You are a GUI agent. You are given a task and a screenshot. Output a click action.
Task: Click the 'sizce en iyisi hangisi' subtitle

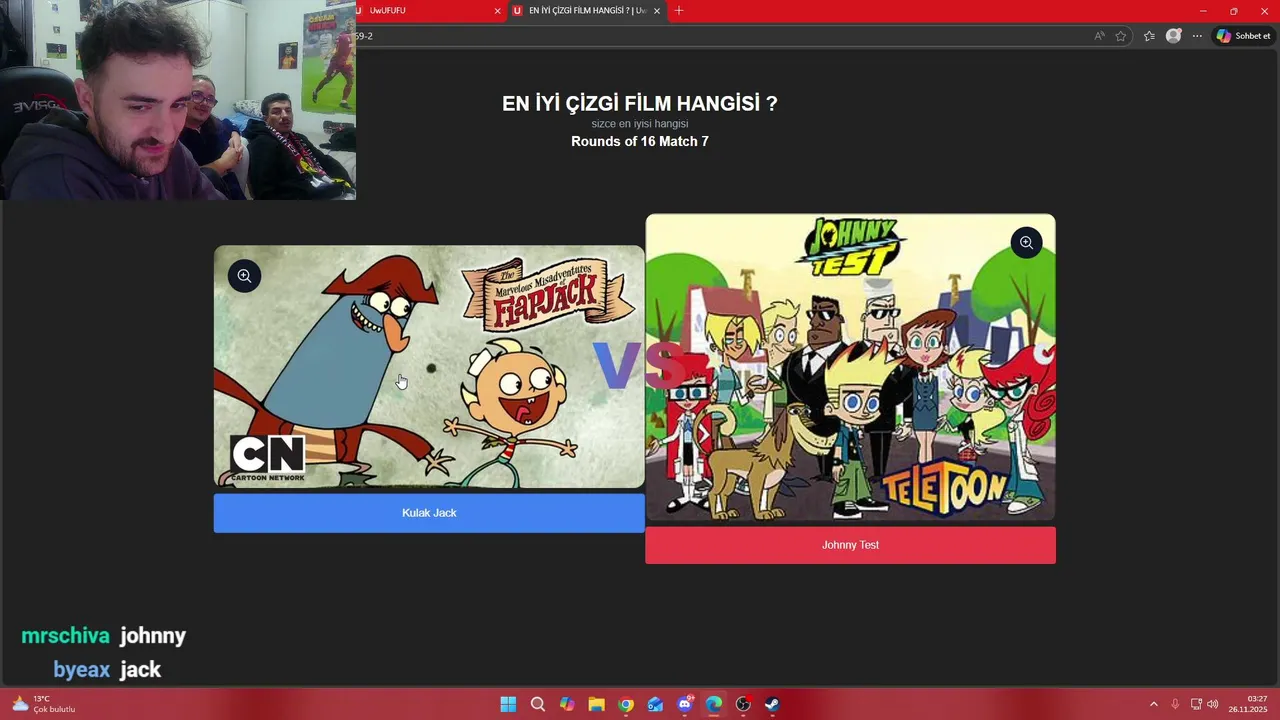(640, 124)
